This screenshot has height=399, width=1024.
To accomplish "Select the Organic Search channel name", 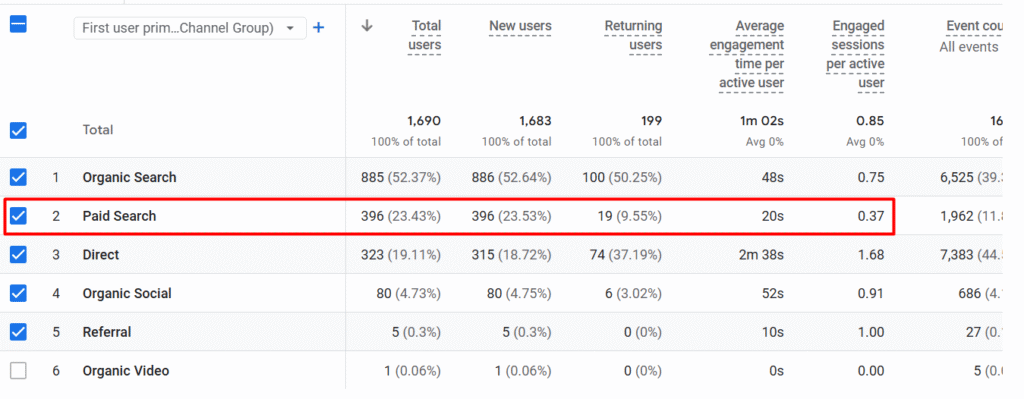I will (x=129, y=178).
